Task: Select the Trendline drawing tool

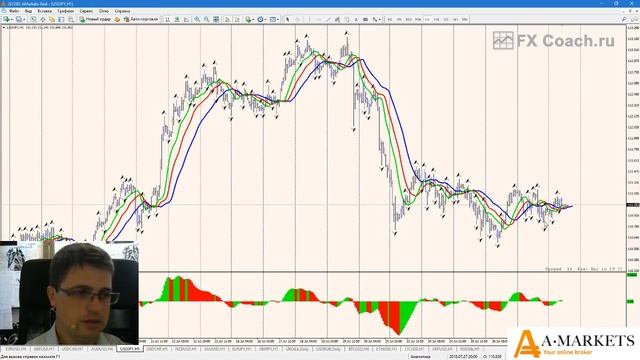Action: 328,19
